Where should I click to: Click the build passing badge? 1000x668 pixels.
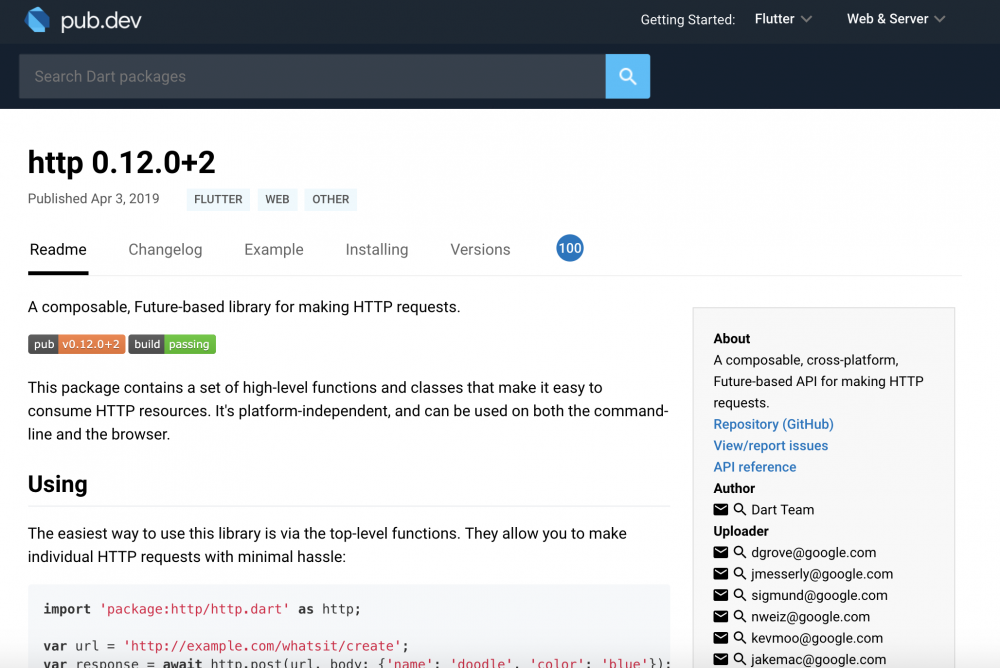tap(172, 344)
